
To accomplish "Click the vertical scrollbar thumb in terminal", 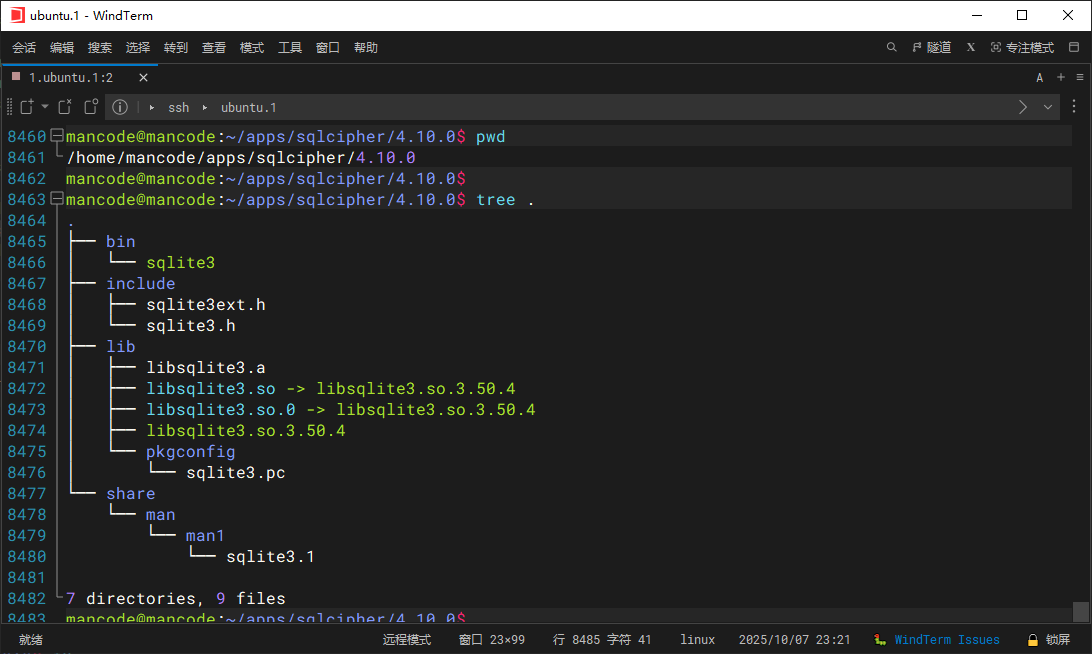I will coord(1080,610).
